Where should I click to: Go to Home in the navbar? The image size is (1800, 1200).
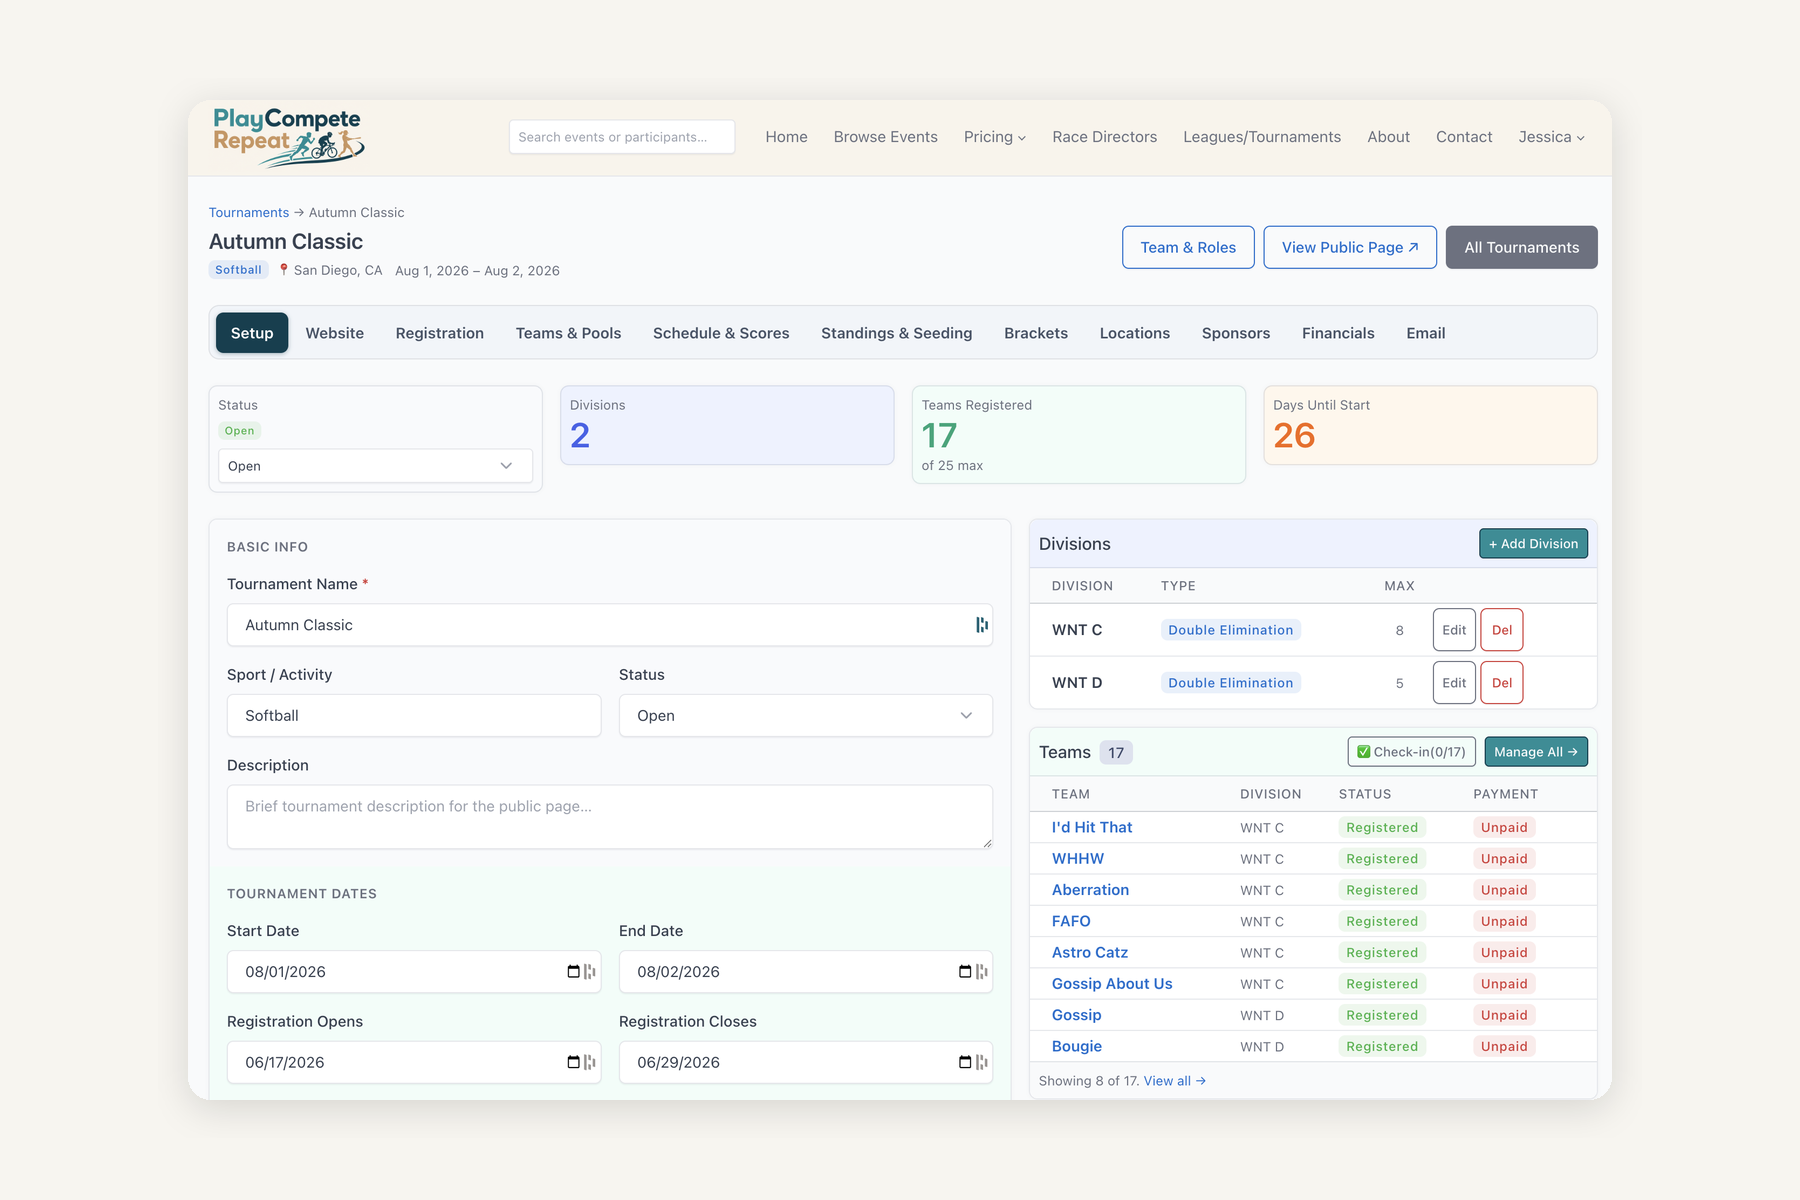[x=787, y=137]
